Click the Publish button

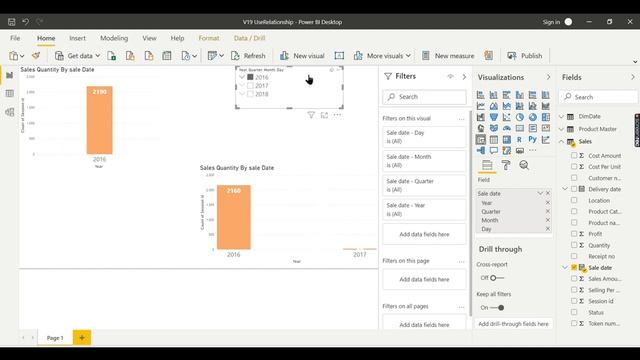pos(525,56)
